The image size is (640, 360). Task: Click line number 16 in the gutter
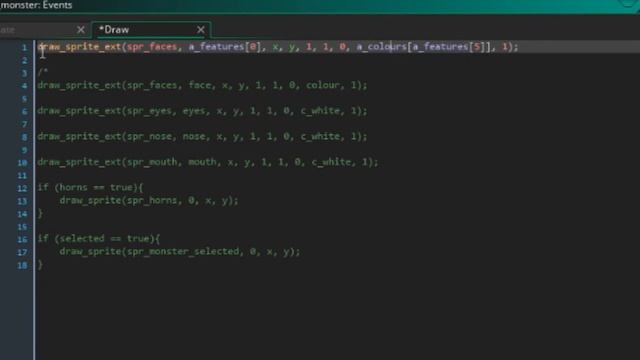pyautogui.click(x=22, y=239)
